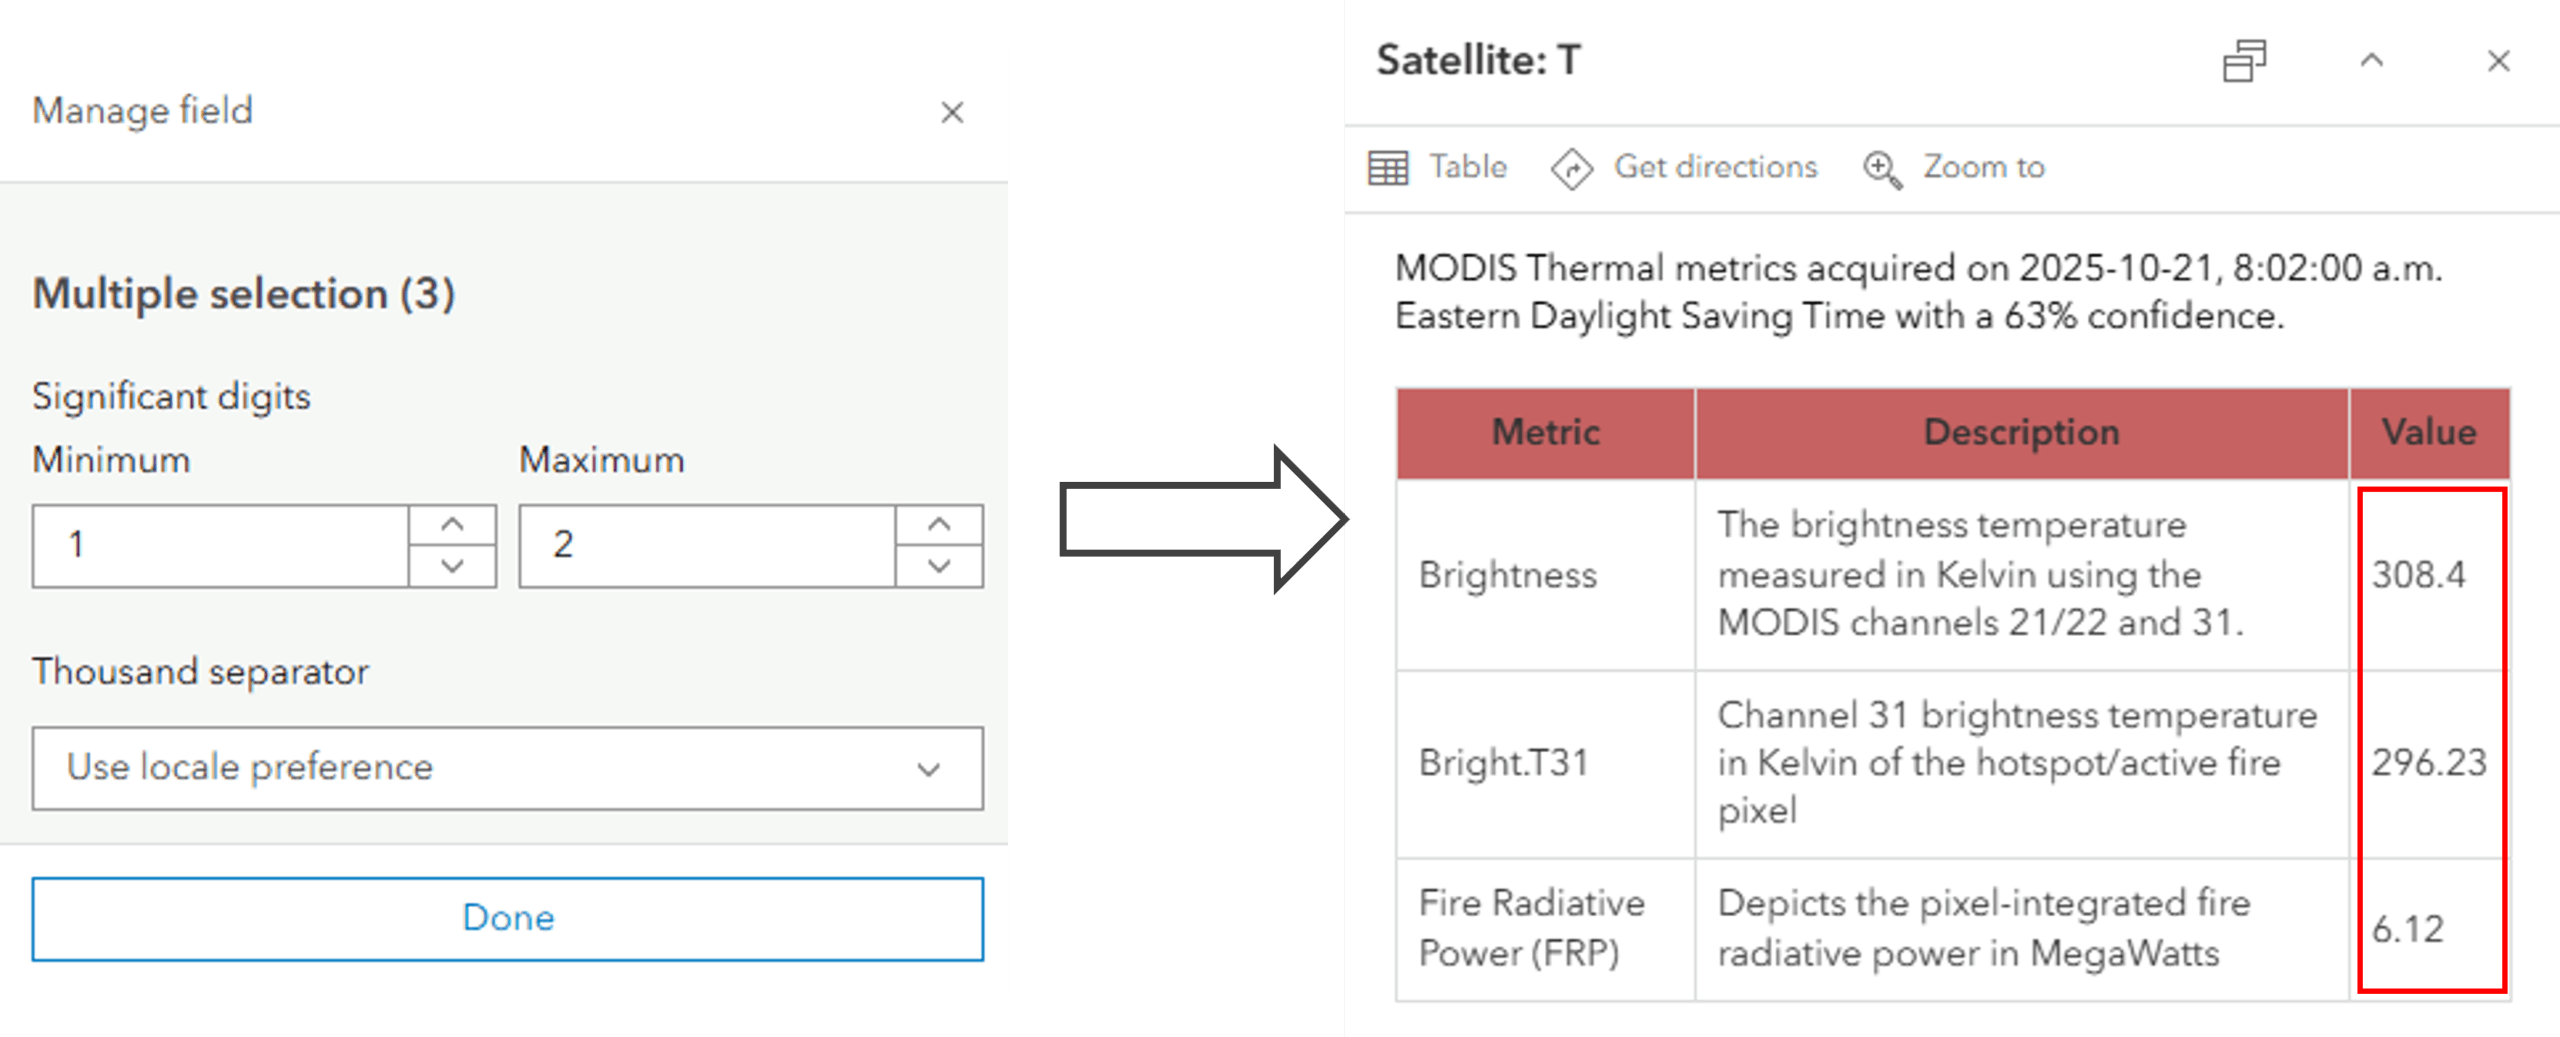
Task: Increase minimum significant digits
Action: pyautogui.click(x=452, y=525)
